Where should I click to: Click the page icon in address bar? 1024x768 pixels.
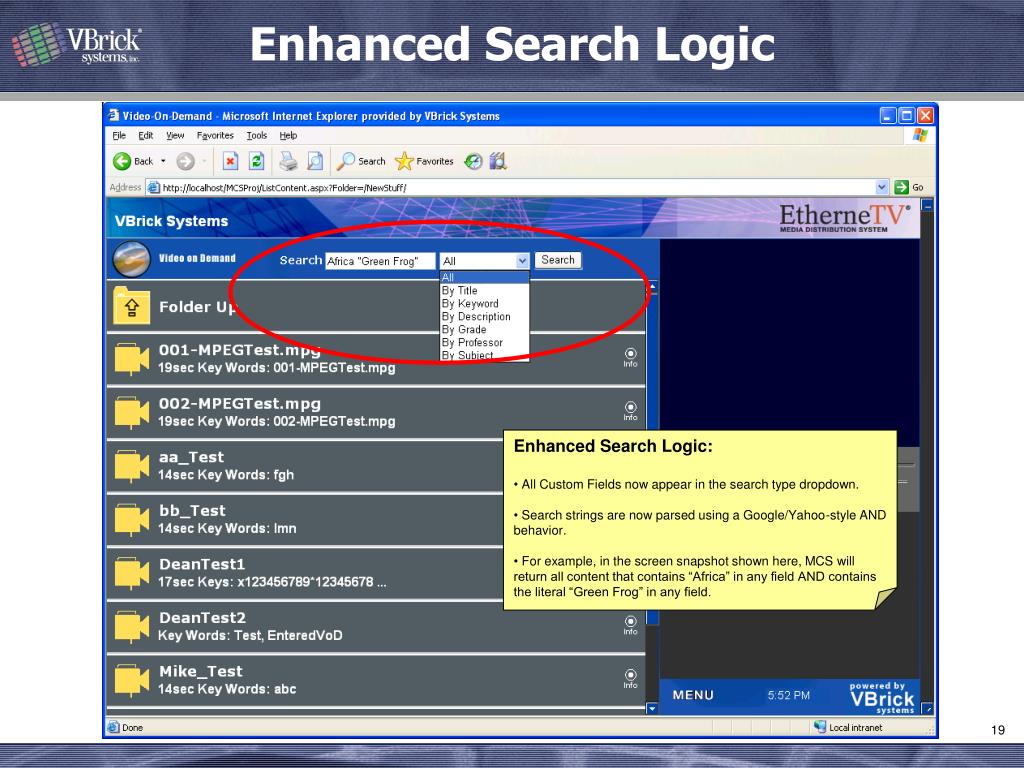(x=153, y=188)
